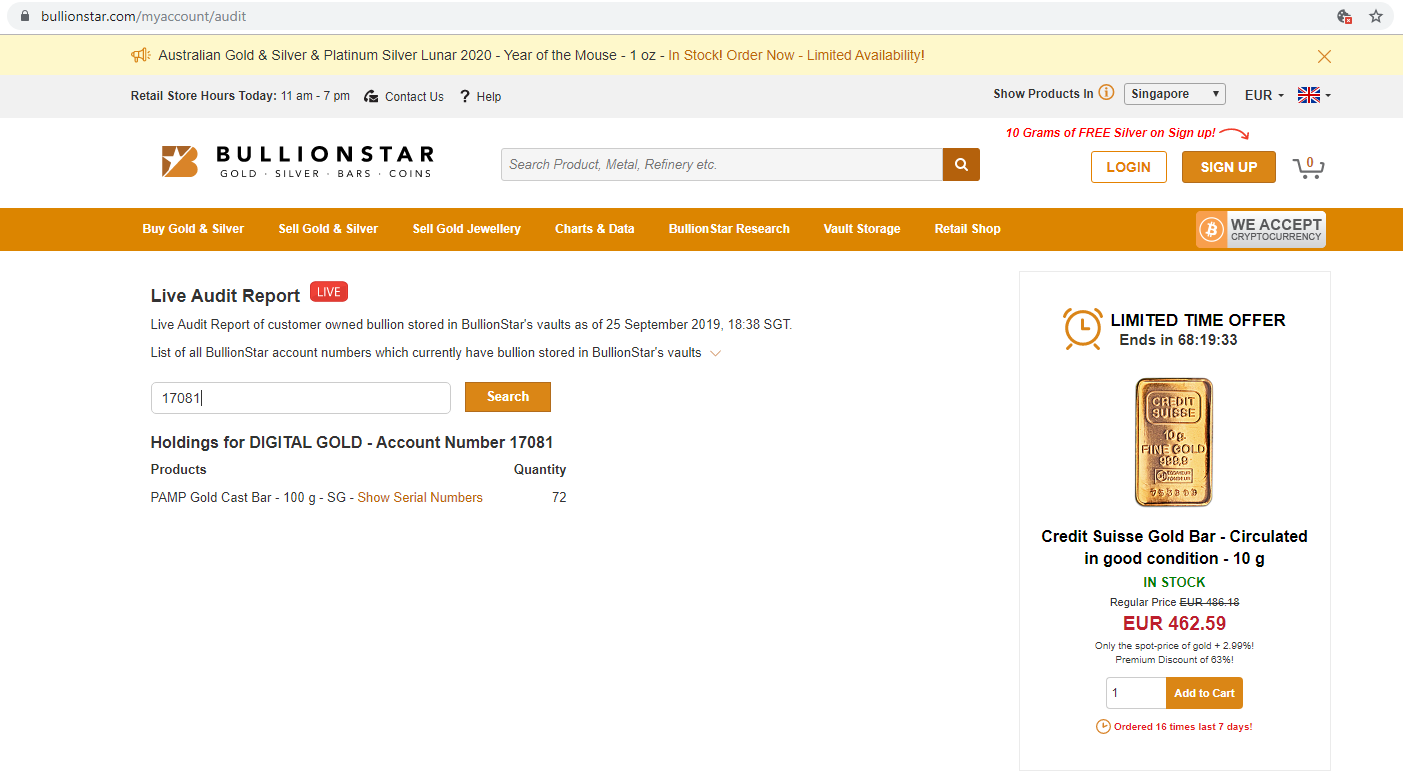Click the Help link text

pos(489,97)
